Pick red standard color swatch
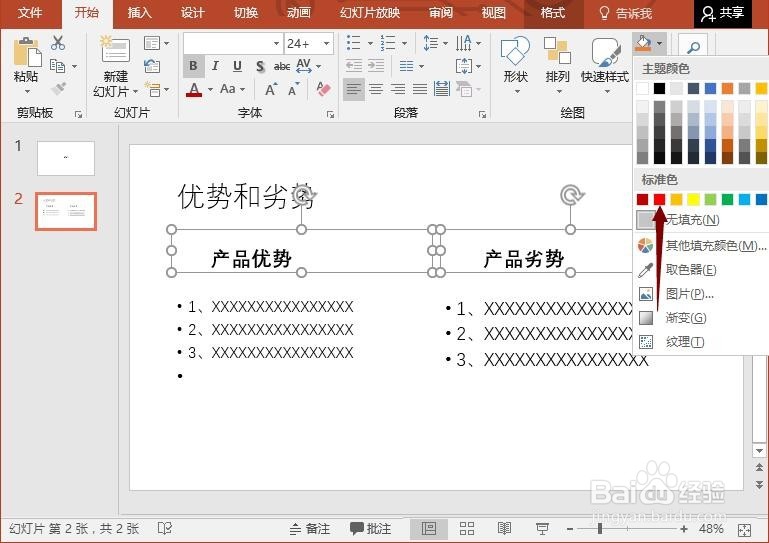The height and width of the screenshot is (543, 769). (x=660, y=199)
